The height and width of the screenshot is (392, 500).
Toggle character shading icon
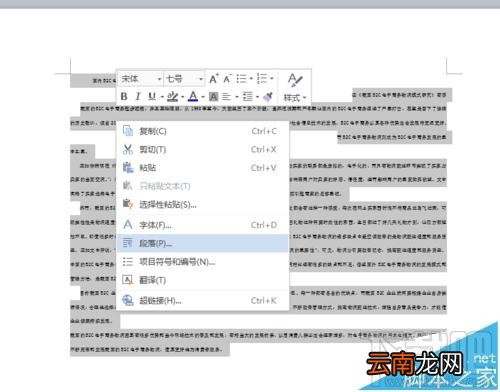[213, 97]
